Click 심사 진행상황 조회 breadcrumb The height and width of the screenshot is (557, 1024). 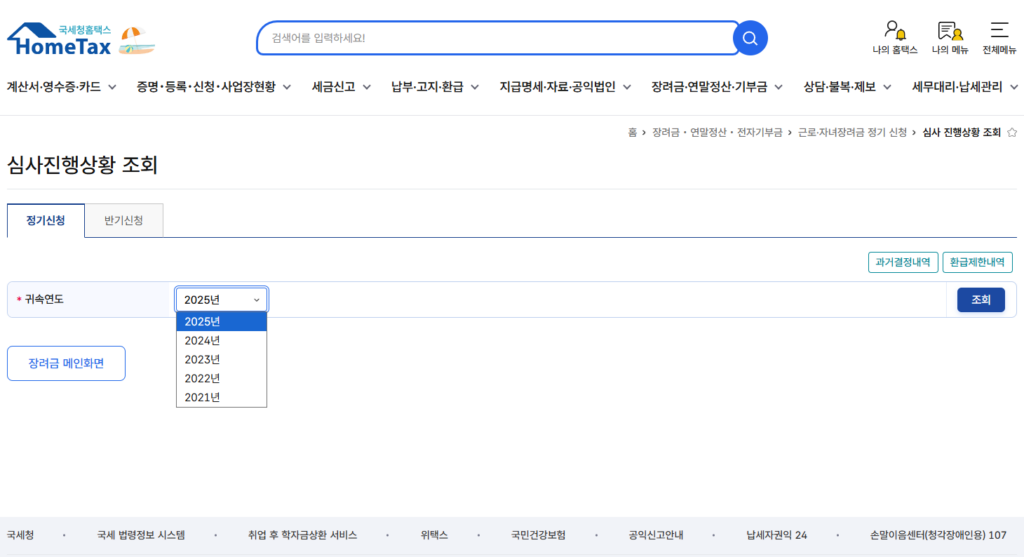[961, 133]
